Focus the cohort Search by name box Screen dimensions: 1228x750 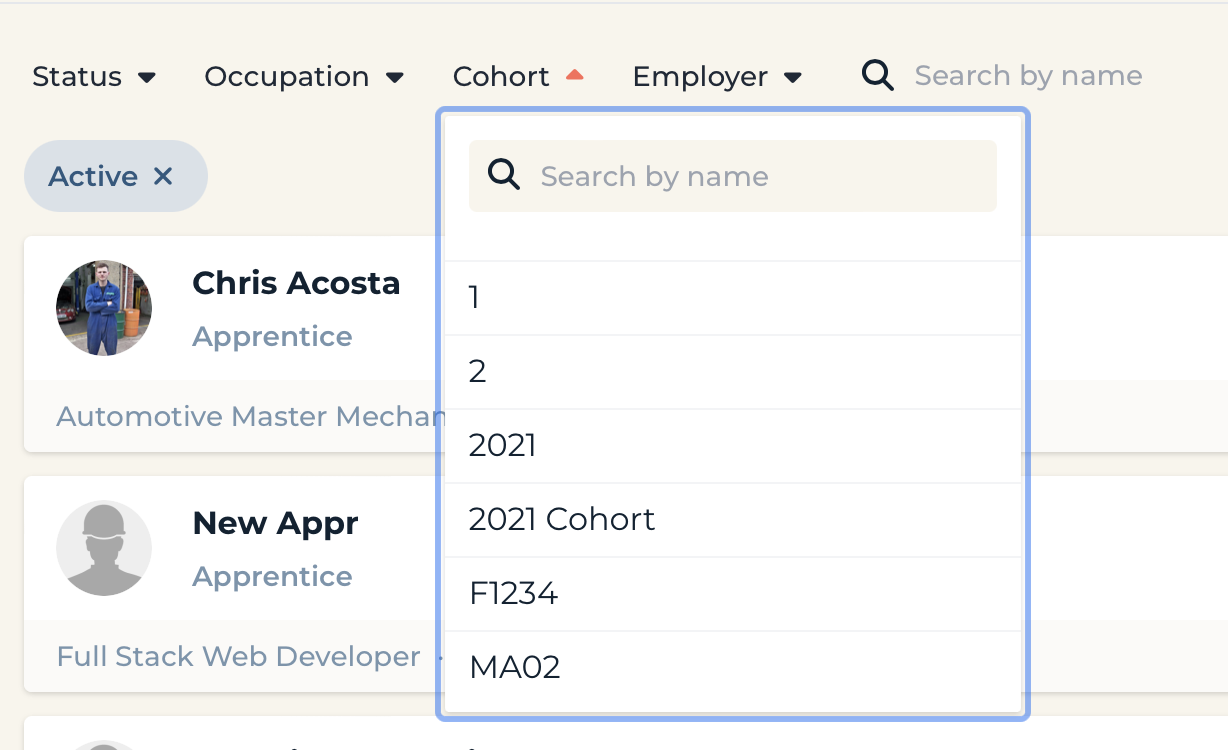733,176
